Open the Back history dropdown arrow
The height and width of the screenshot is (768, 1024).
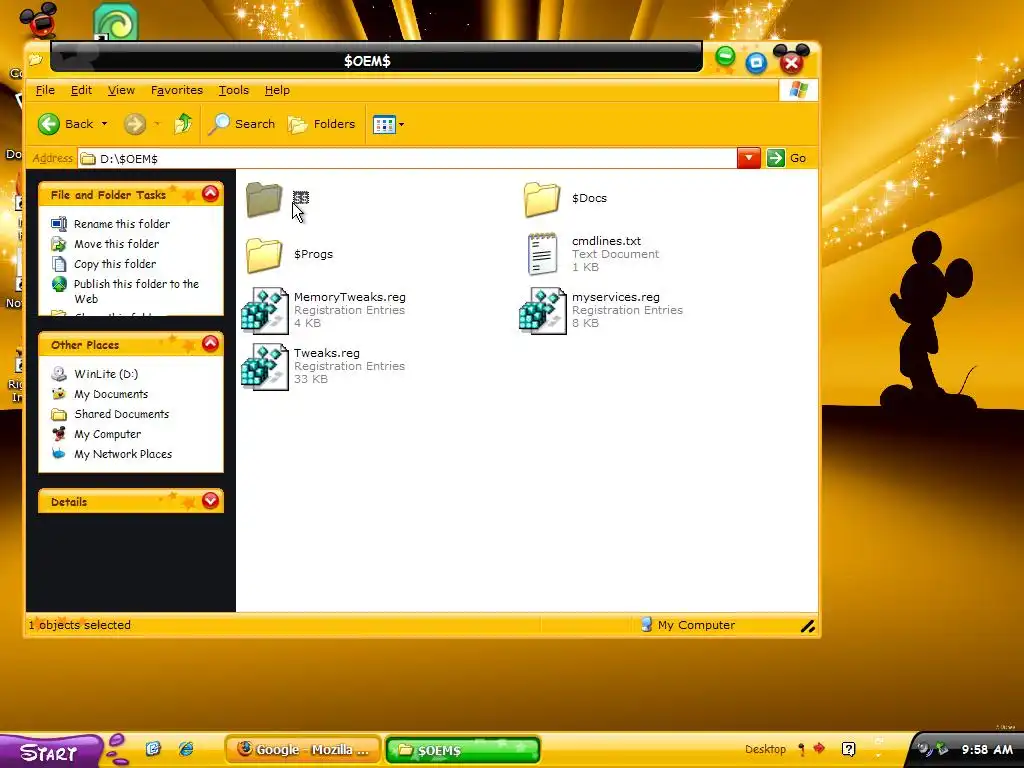pos(104,124)
